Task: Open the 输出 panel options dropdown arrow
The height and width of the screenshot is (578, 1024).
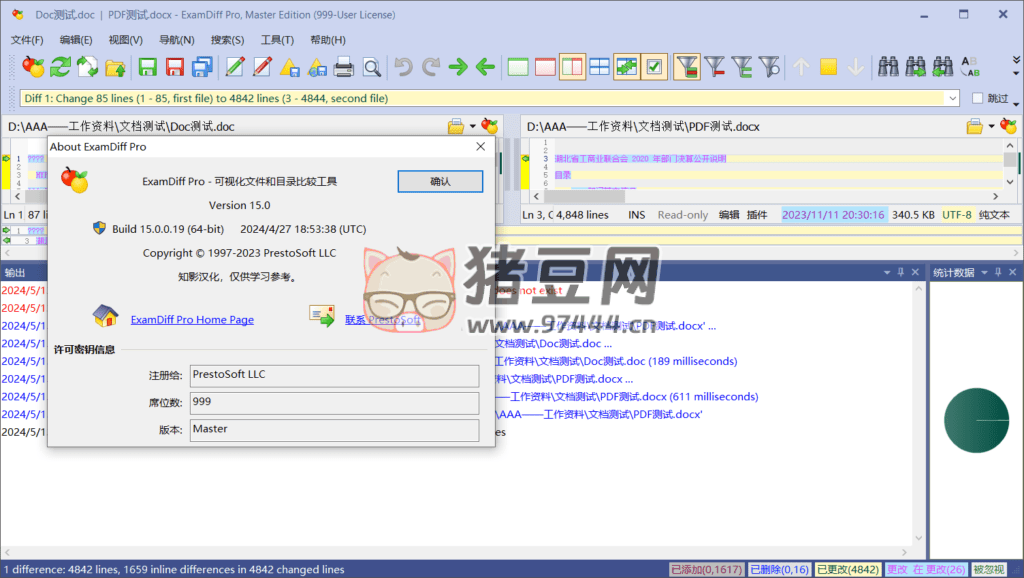Action: click(x=887, y=272)
